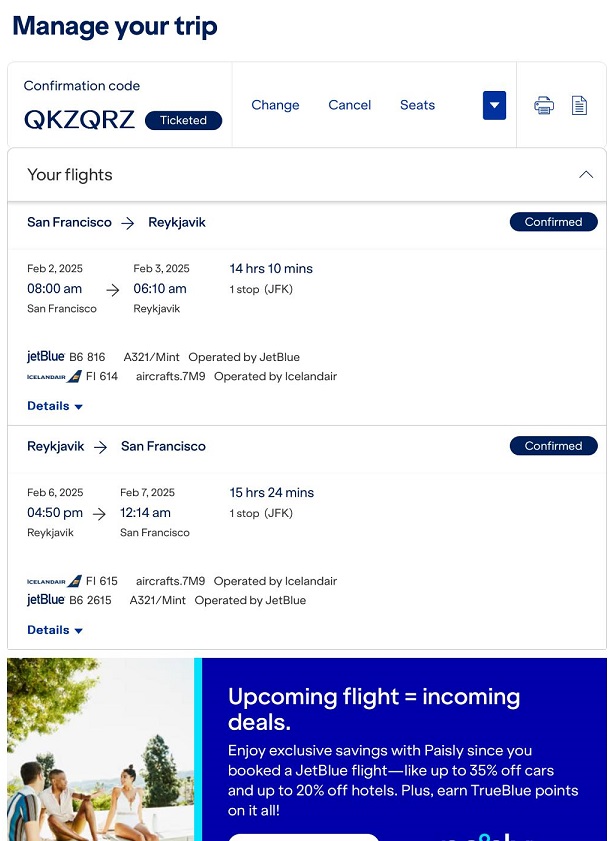Click the JetBlue logo beside B6 2615
The height and width of the screenshot is (841, 614).
pyautogui.click(x=46, y=600)
